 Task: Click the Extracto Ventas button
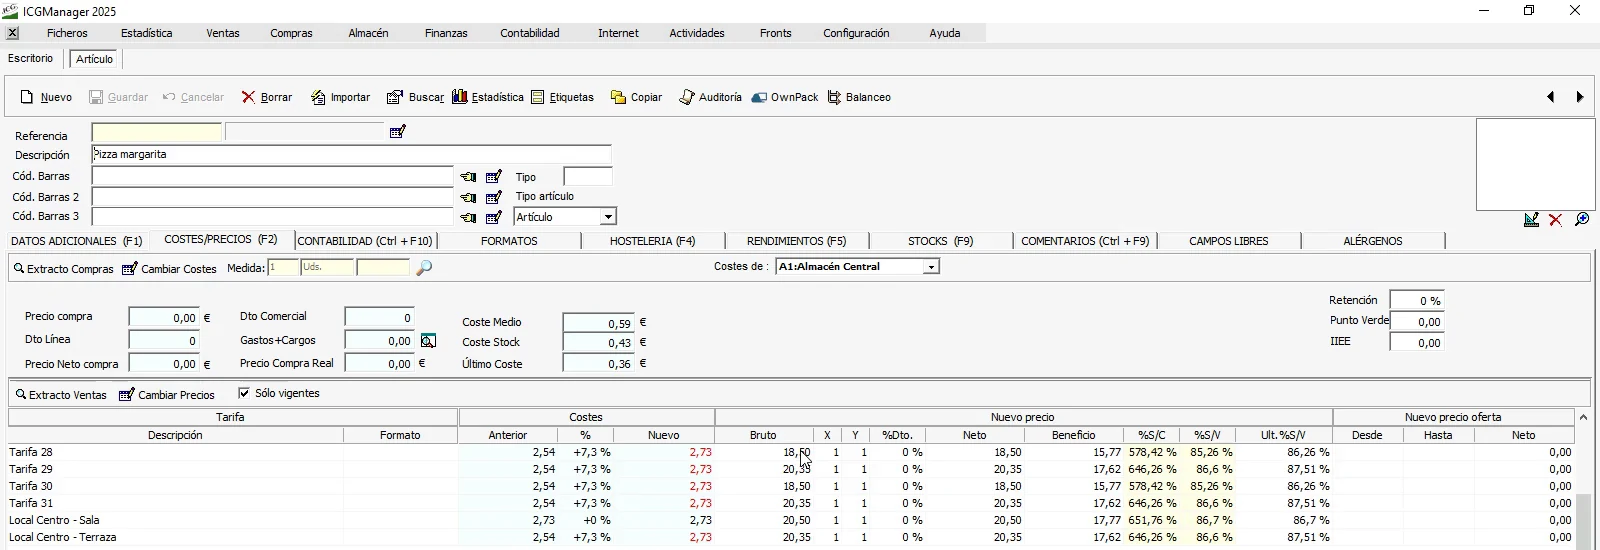60,395
